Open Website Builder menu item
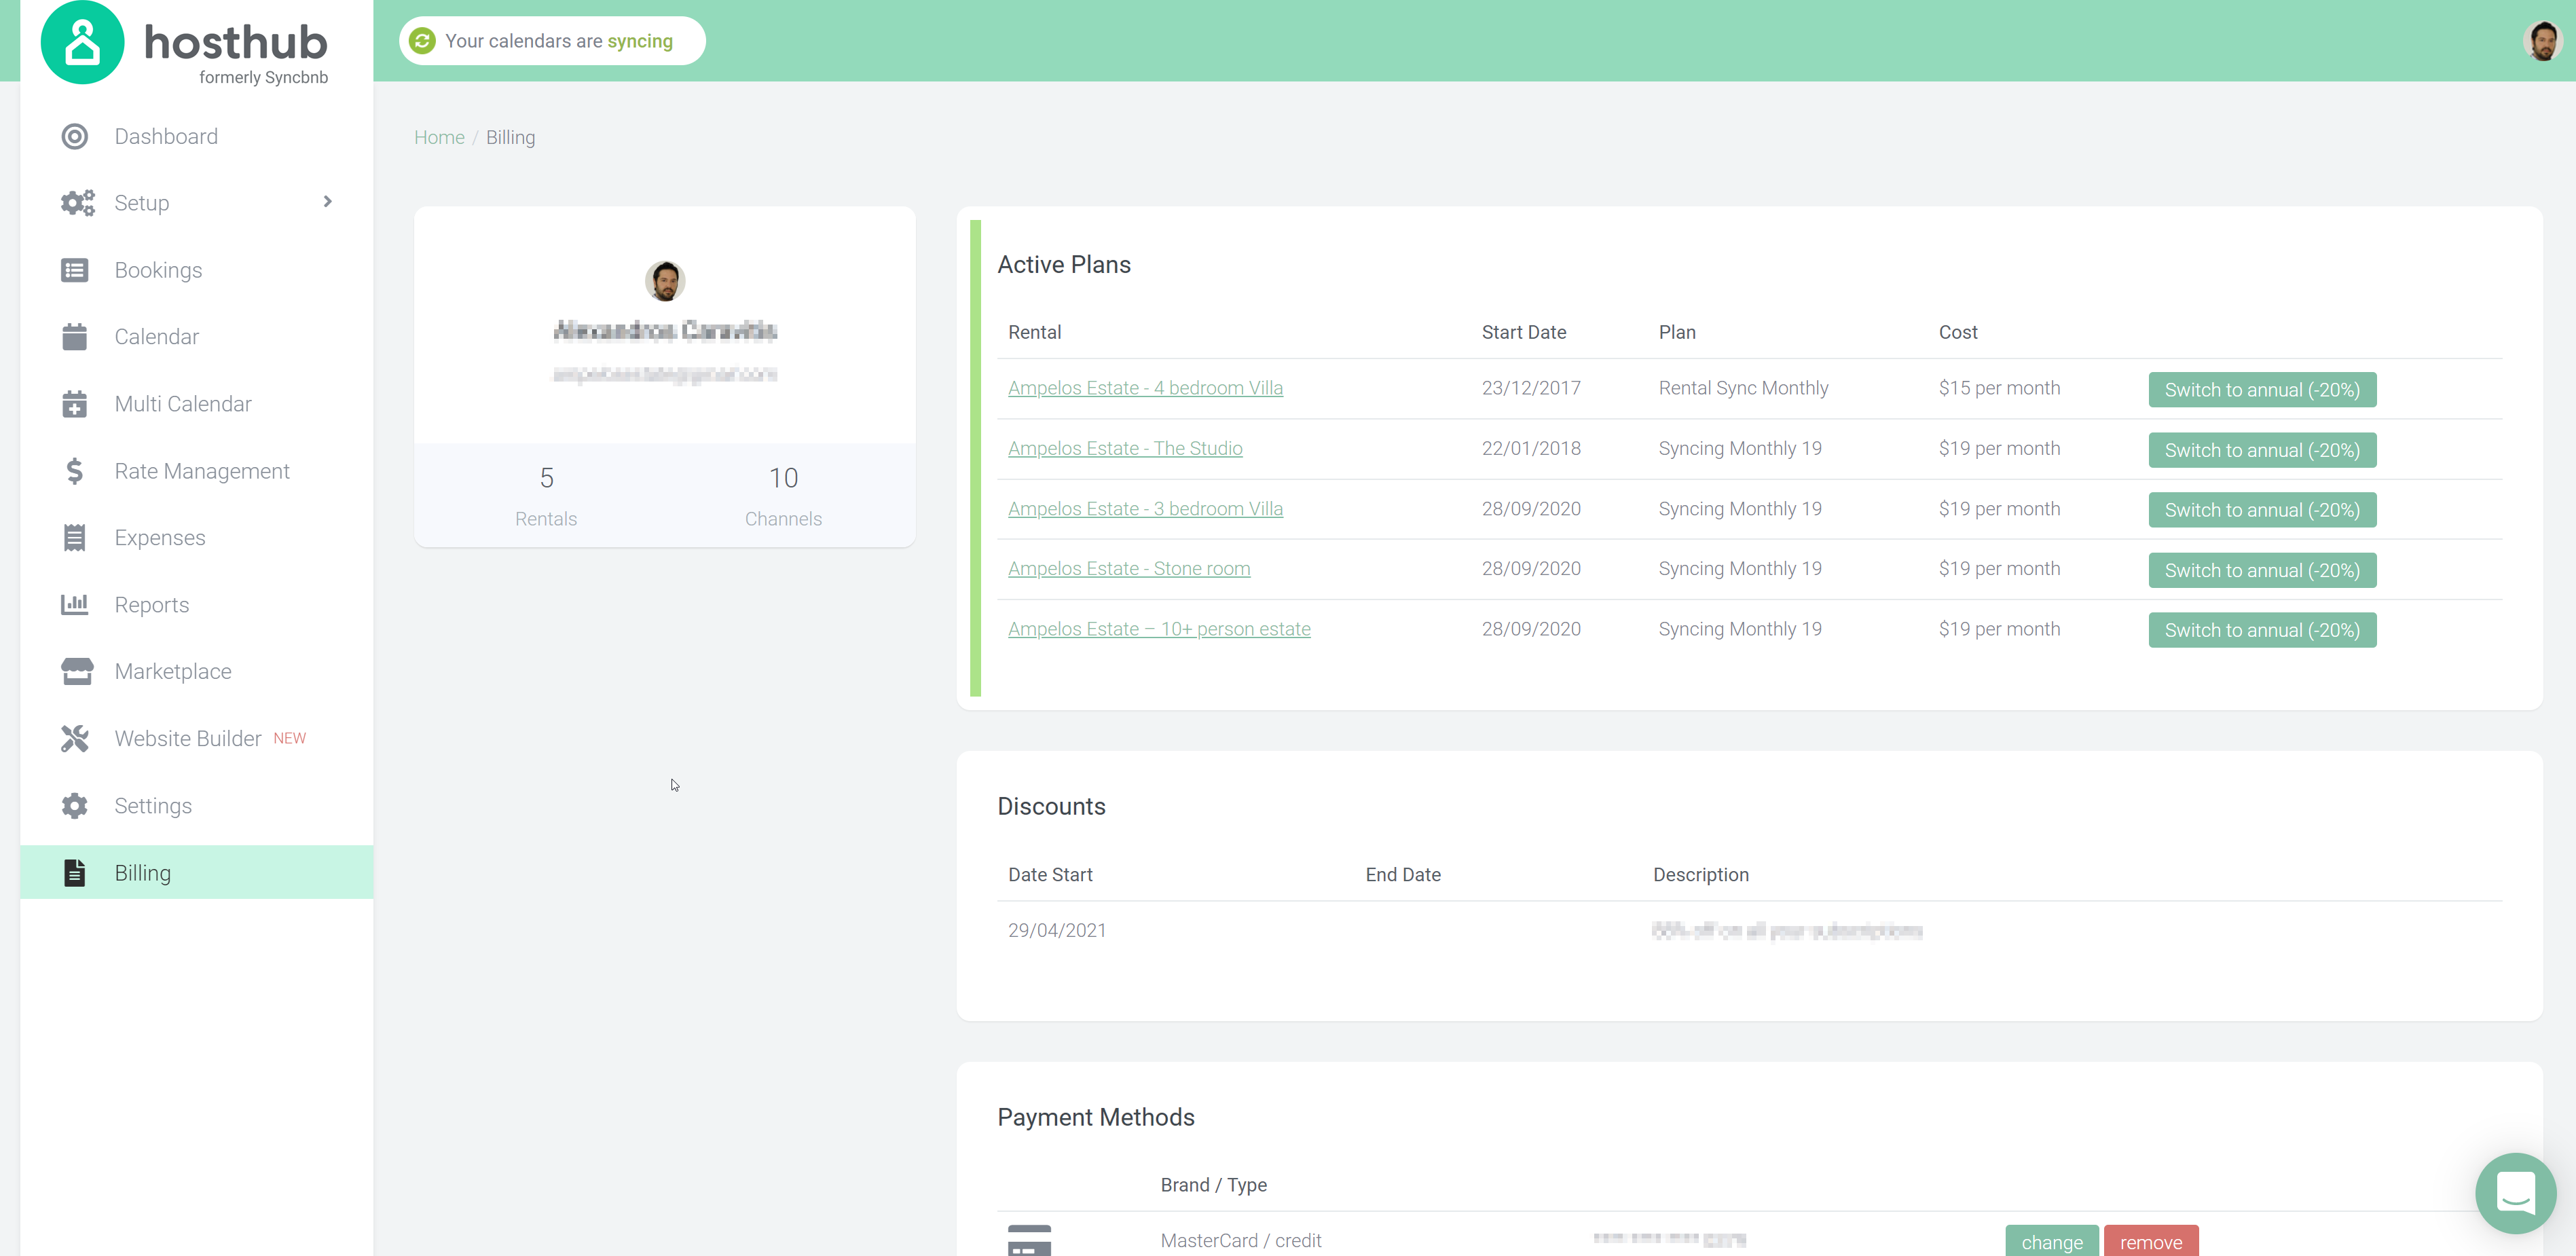2576x1256 pixels. pyautogui.click(x=188, y=738)
